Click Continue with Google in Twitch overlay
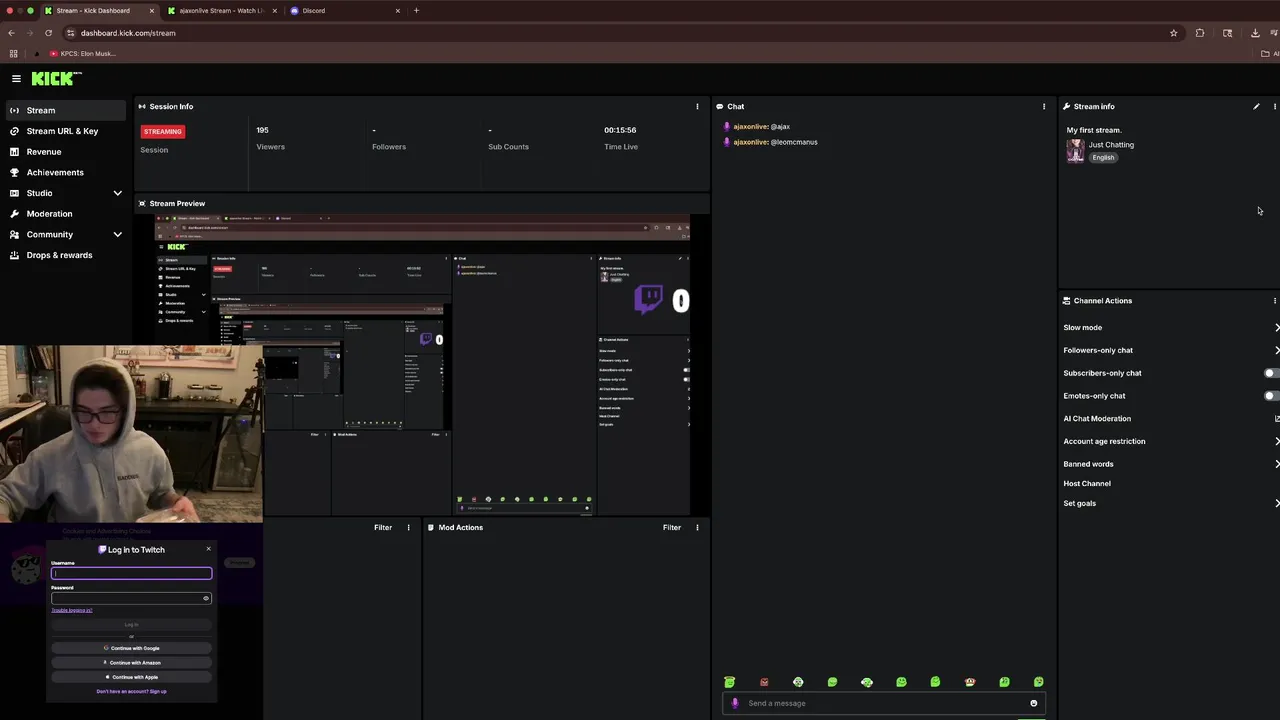 (x=132, y=648)
